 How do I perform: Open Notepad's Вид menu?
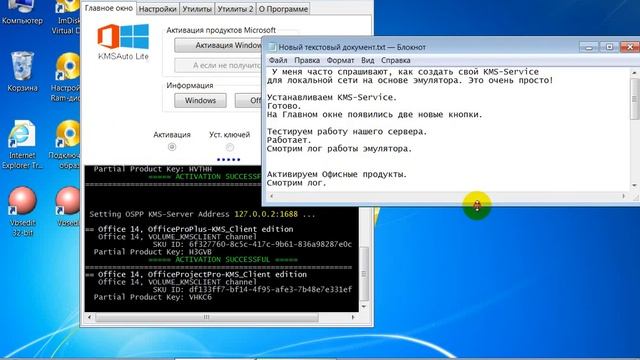click(367, 60)
